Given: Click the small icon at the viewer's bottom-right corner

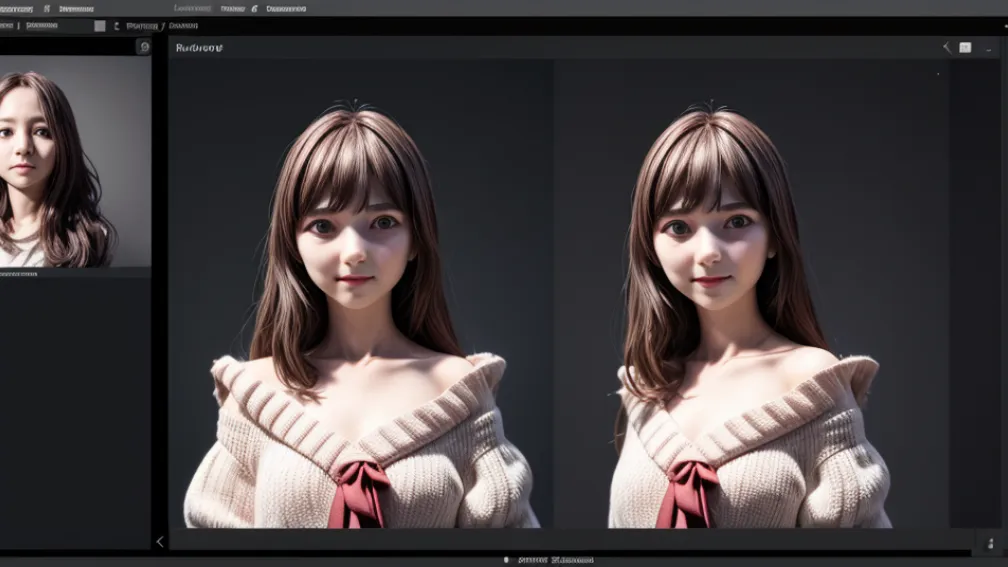Looking at the screenshot, I should click(991, 544).
